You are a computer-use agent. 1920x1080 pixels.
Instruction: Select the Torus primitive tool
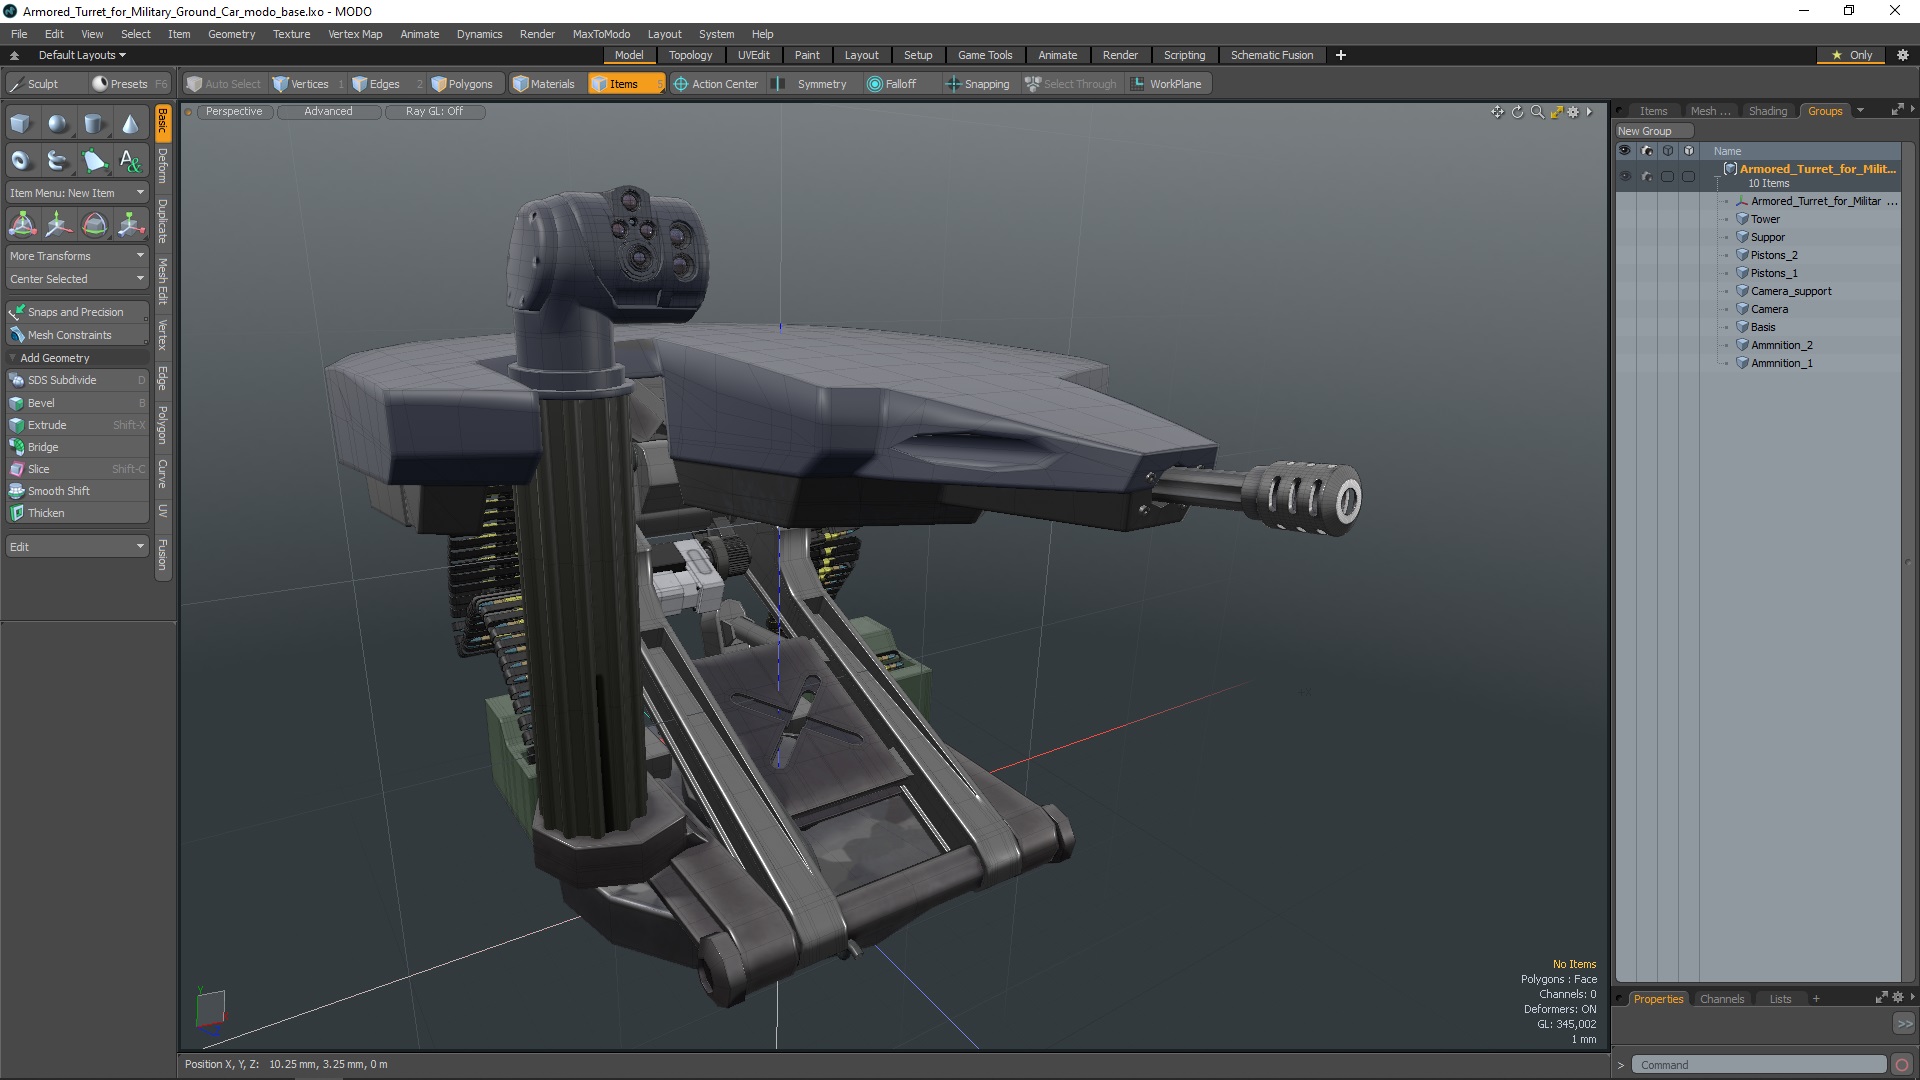21,160
